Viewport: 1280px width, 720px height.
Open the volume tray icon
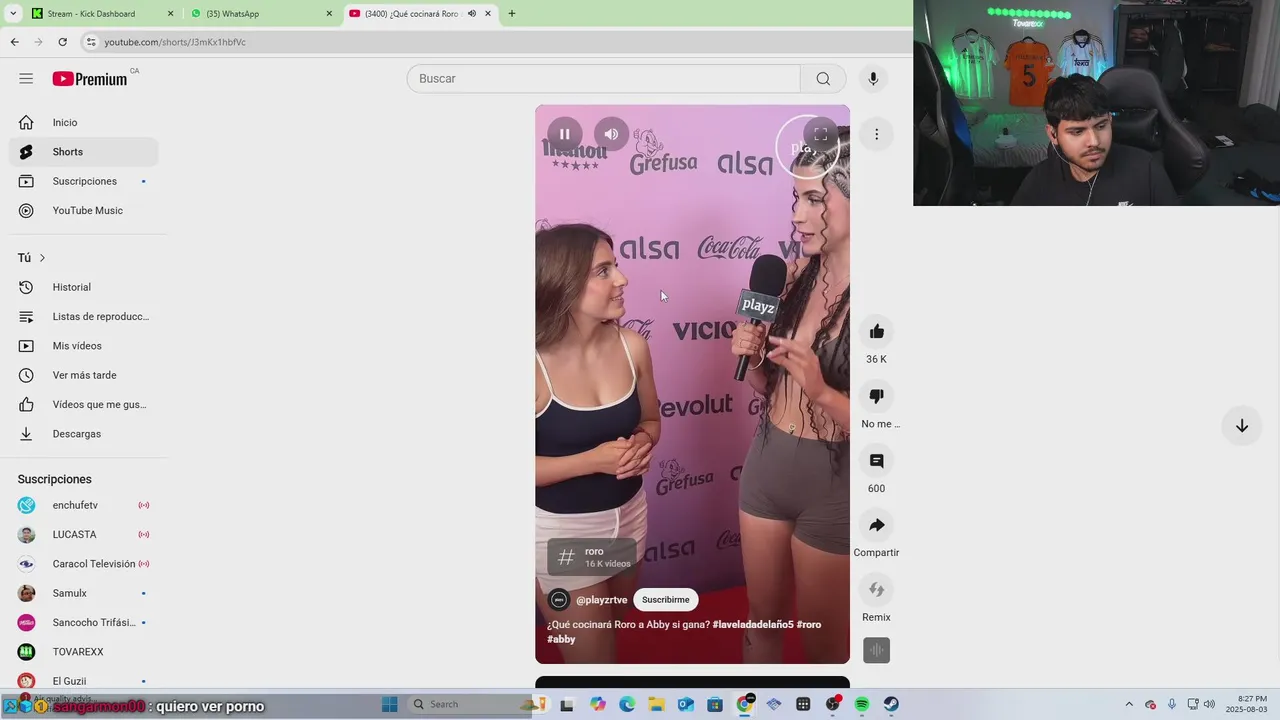(x=1209, y=704)
